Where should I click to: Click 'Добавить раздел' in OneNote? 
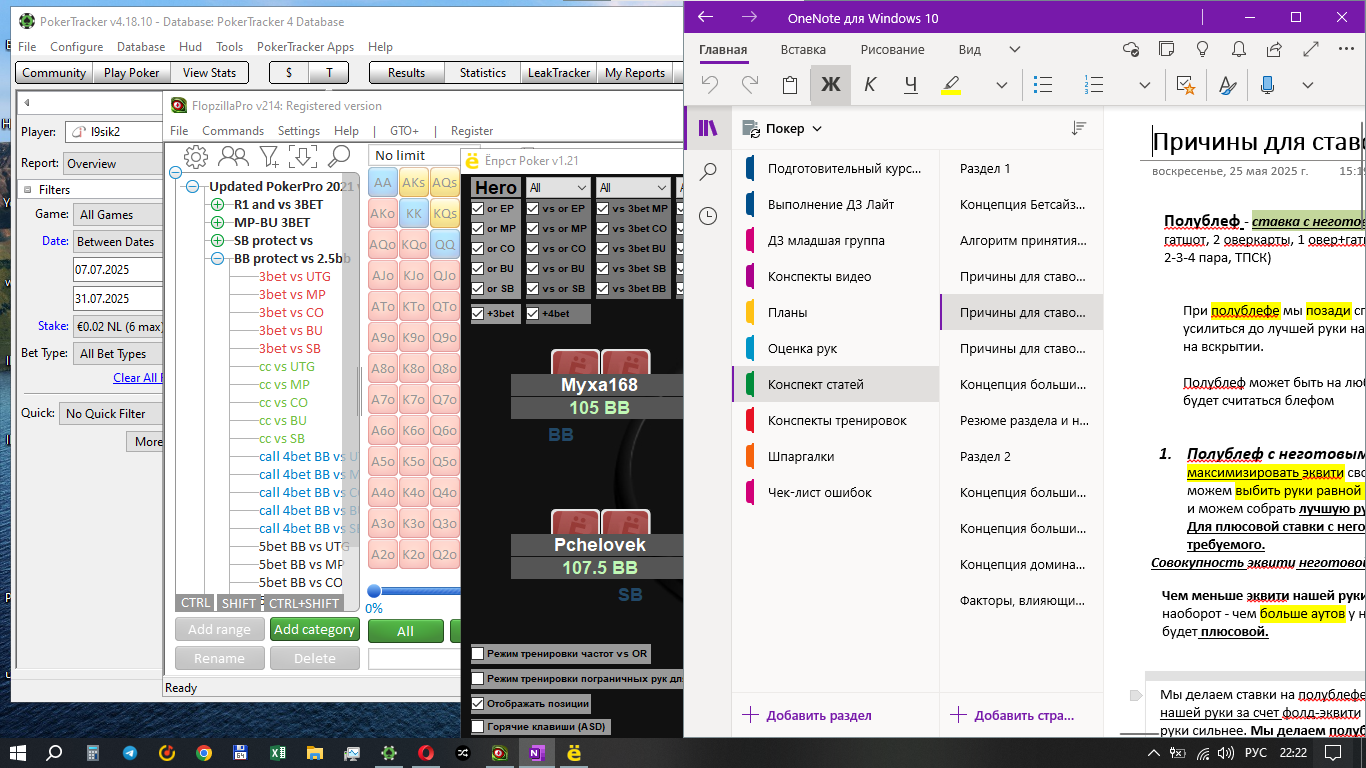[807, 715]
